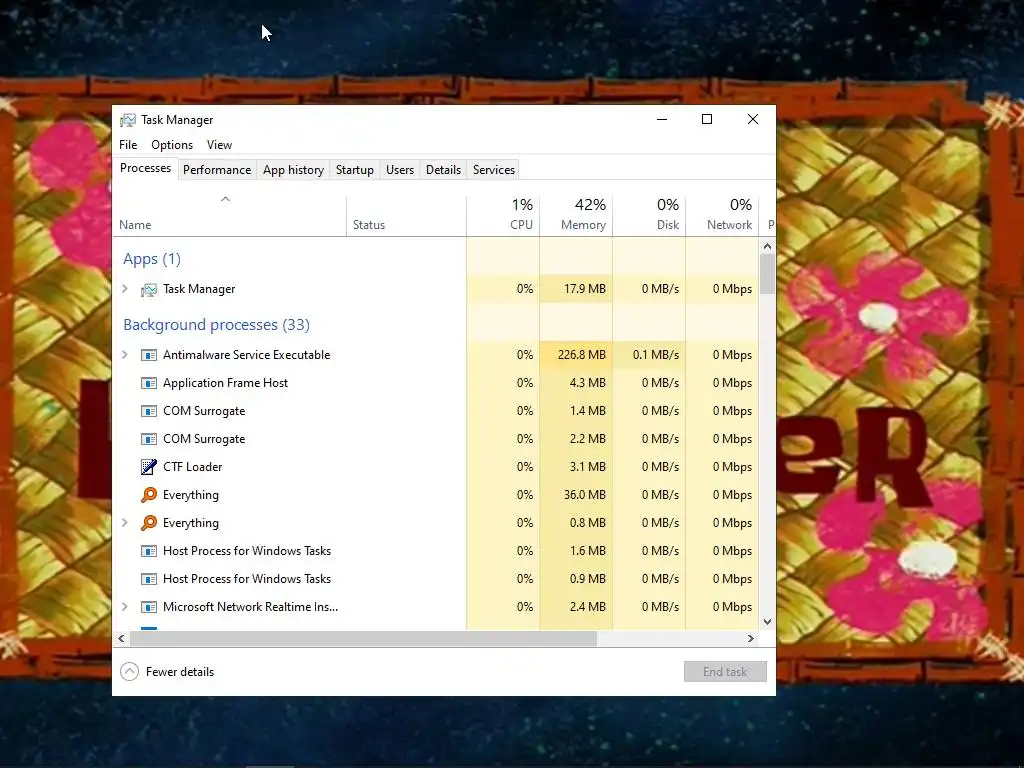
Task: Switch to the Details tab
Action: [443, 170]
